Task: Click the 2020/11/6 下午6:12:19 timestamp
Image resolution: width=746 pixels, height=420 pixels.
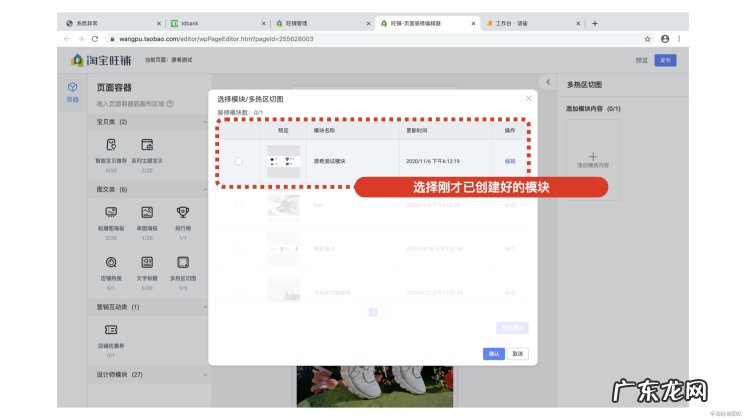Action: pos(432,161)
